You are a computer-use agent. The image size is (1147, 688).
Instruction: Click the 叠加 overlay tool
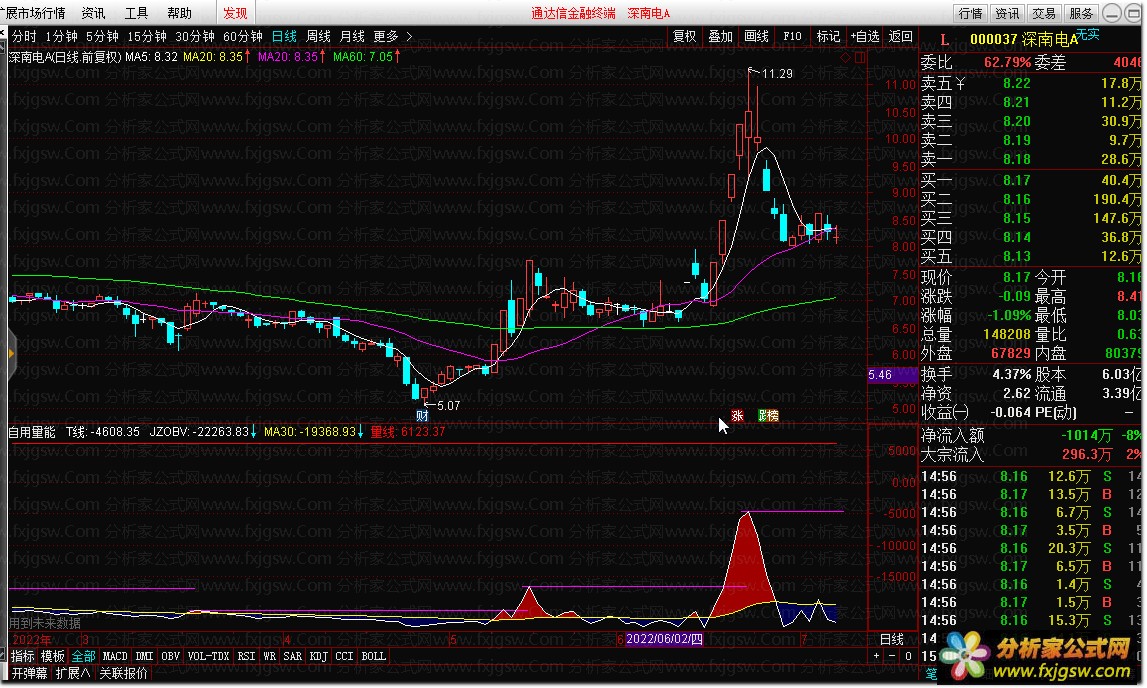pos(721,36)
